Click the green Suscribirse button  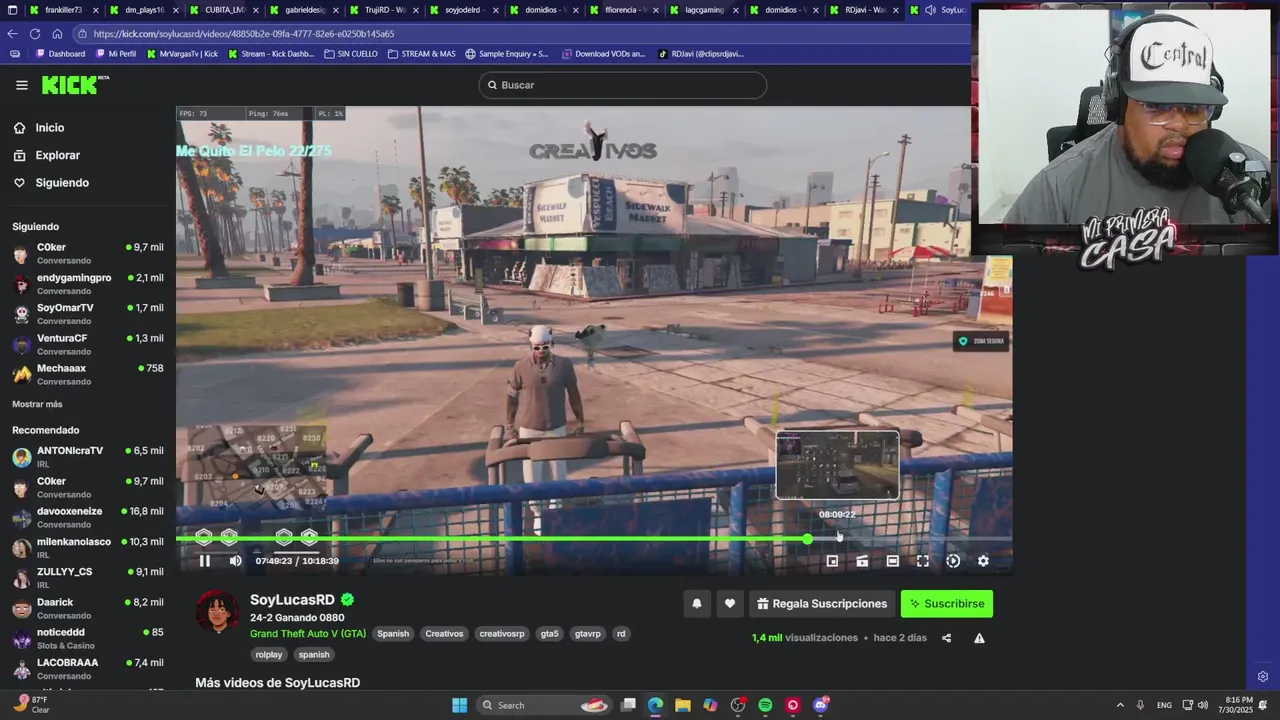[946, 604]
